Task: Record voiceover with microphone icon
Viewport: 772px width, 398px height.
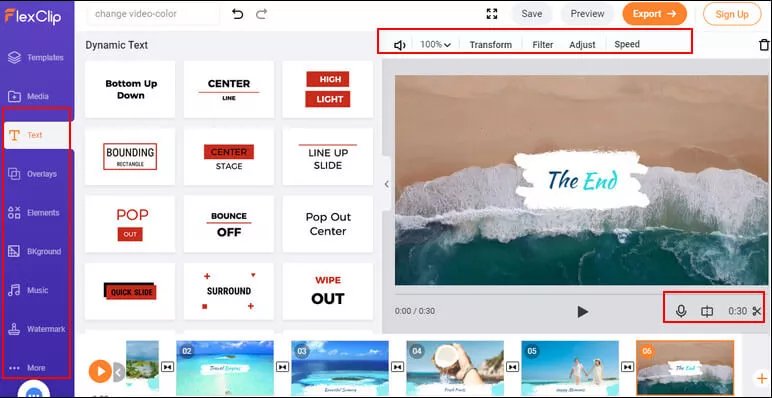Action: 681,311
